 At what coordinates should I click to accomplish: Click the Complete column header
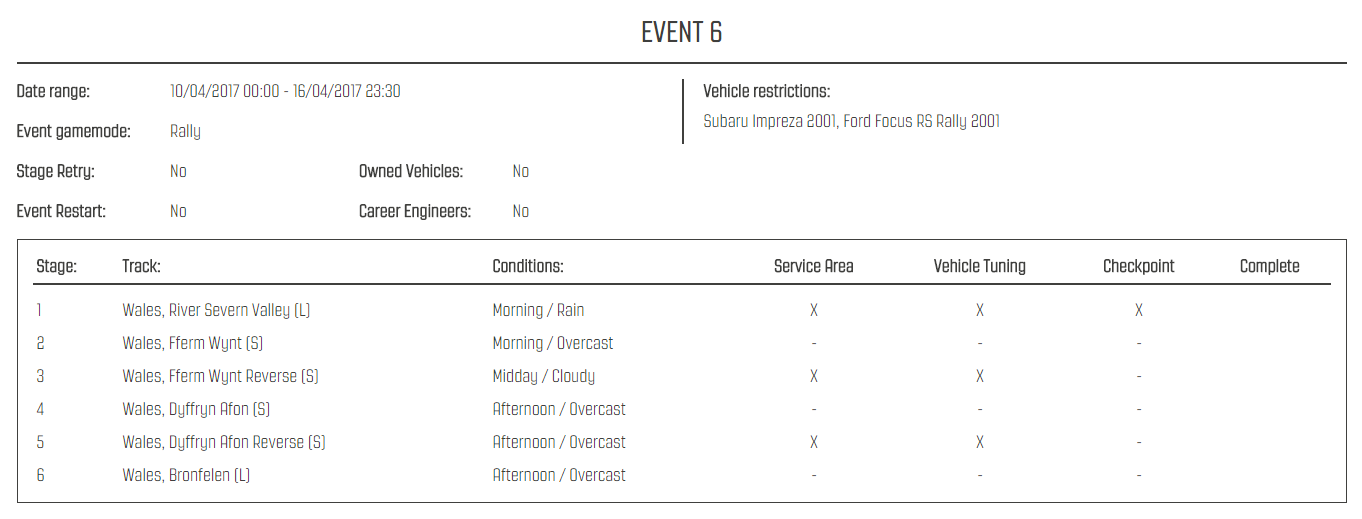point(1270,266)
